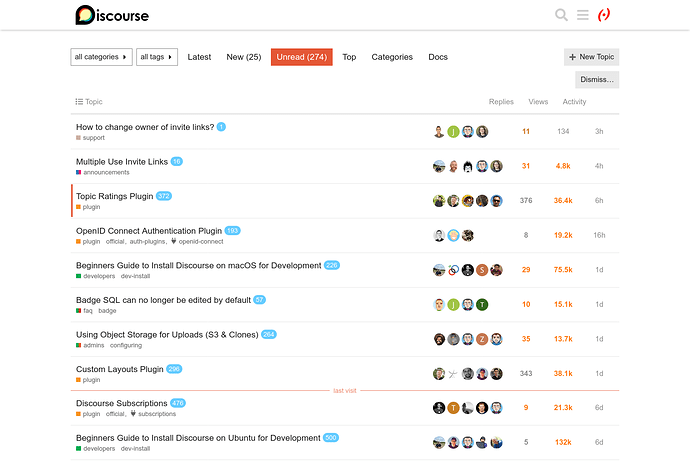Open the hamburger menu icon

(583, 15)
